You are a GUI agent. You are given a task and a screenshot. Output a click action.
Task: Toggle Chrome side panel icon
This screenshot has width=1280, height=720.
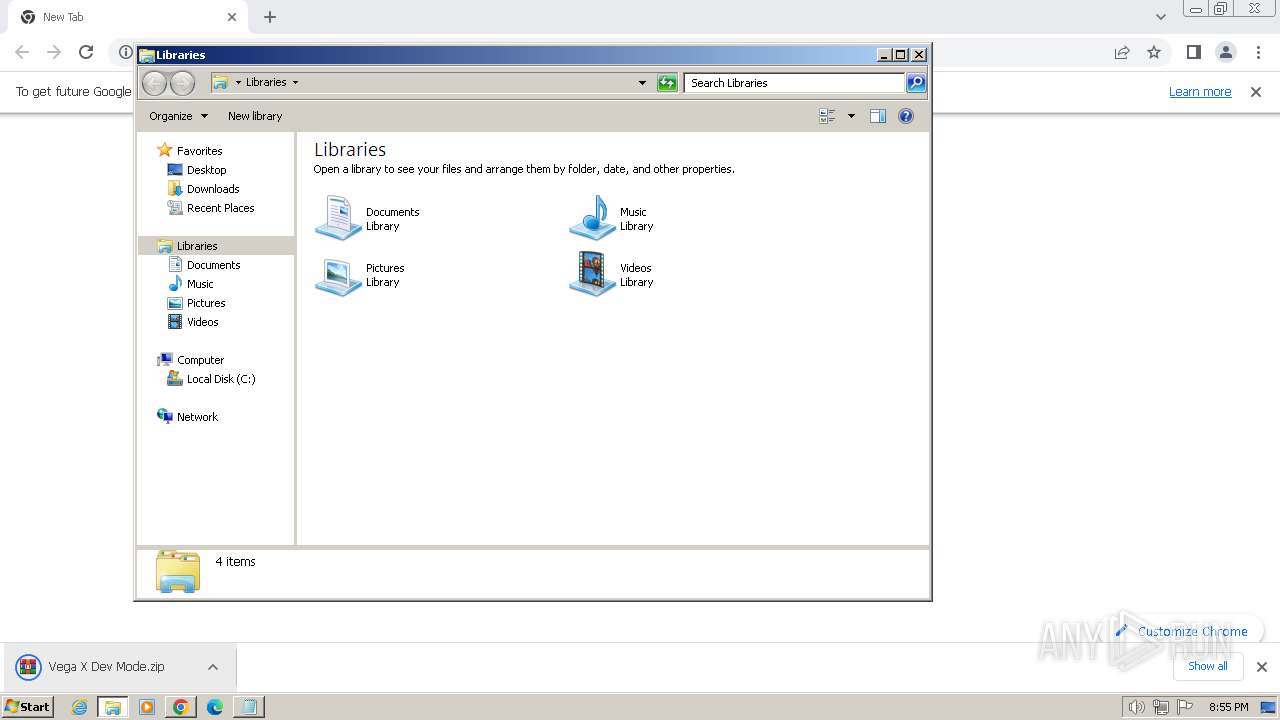(x=1194, y=52)
